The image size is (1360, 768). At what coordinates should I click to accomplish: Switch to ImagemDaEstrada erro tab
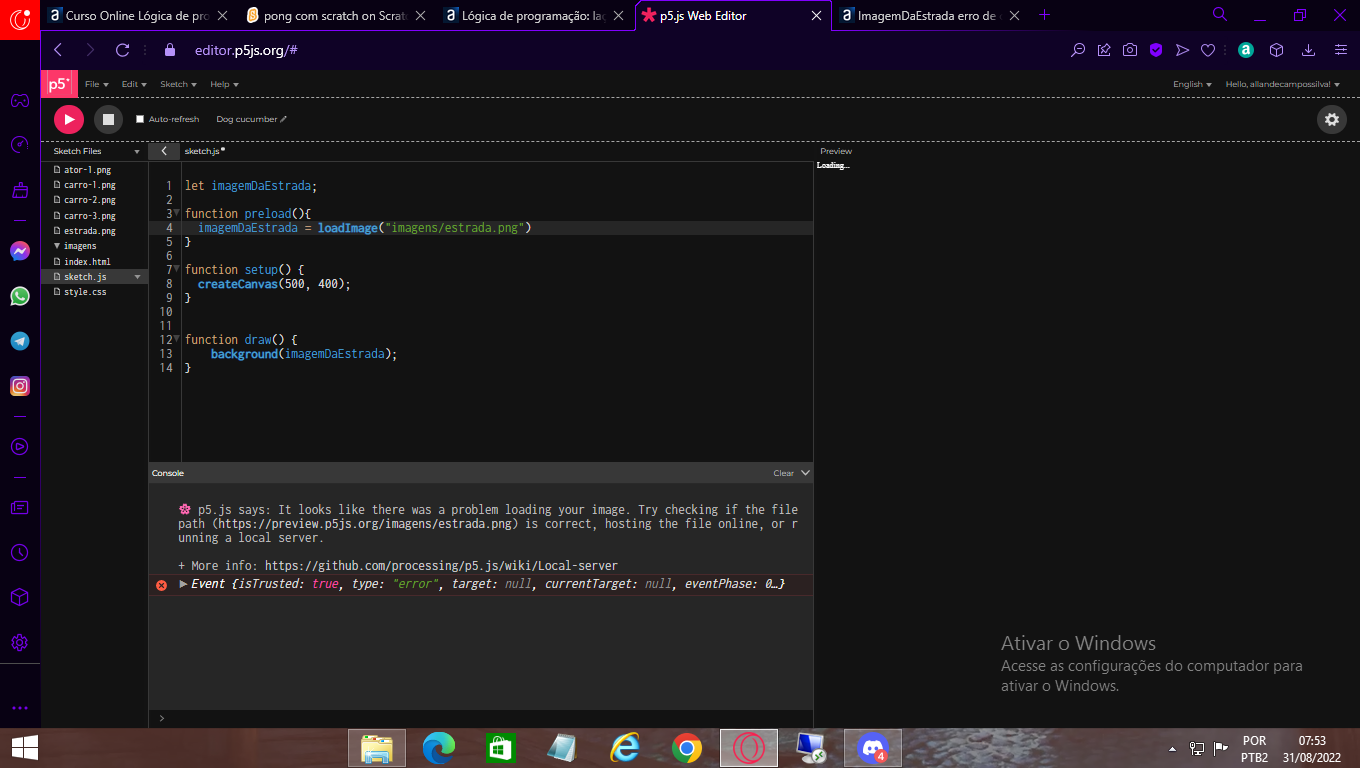(931, 15)
